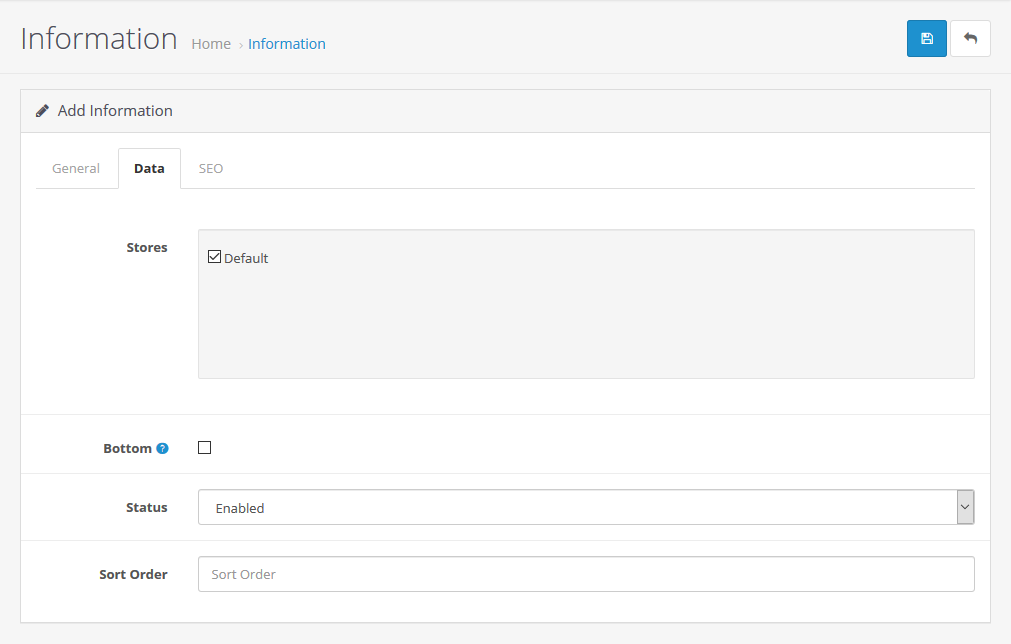Viewport: 1011px width, 644px height.
Task: Uncheck the Default store checkbox
Action: [x=214, y=257]
